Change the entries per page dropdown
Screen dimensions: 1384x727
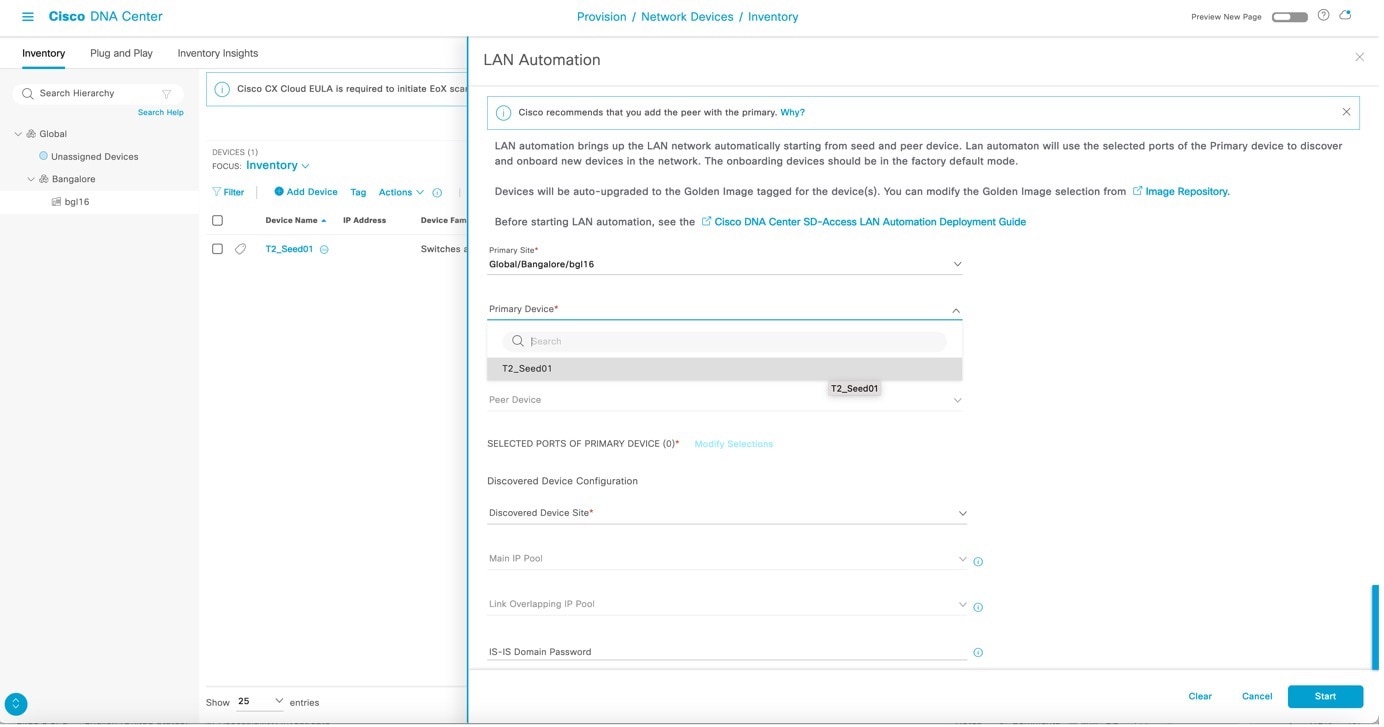point(261,704)
